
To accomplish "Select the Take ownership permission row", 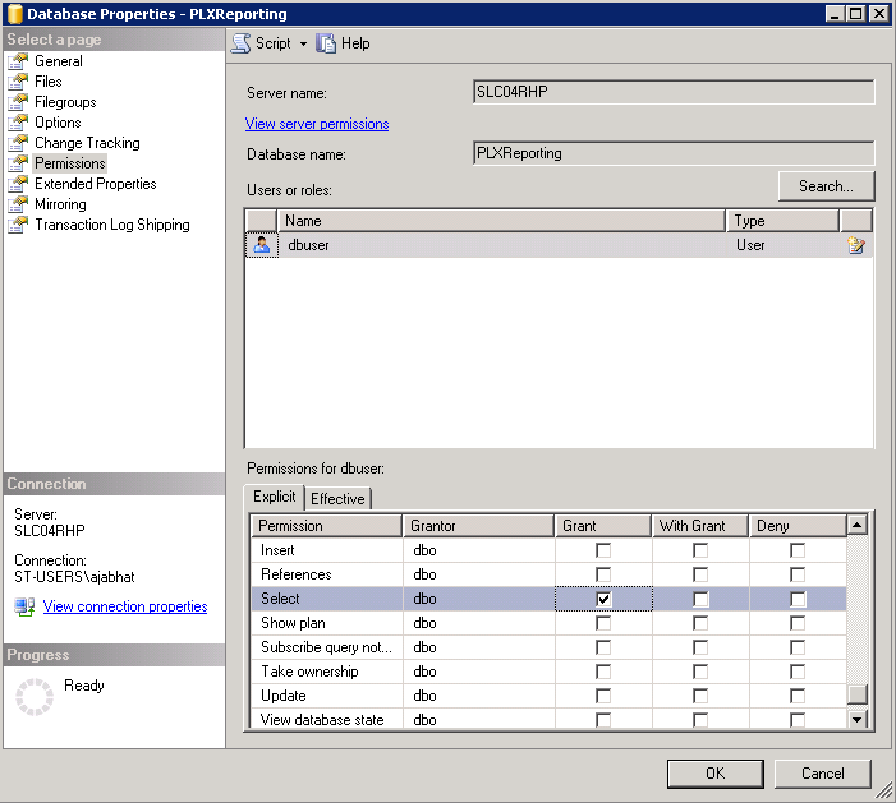I will coord(549,672).
